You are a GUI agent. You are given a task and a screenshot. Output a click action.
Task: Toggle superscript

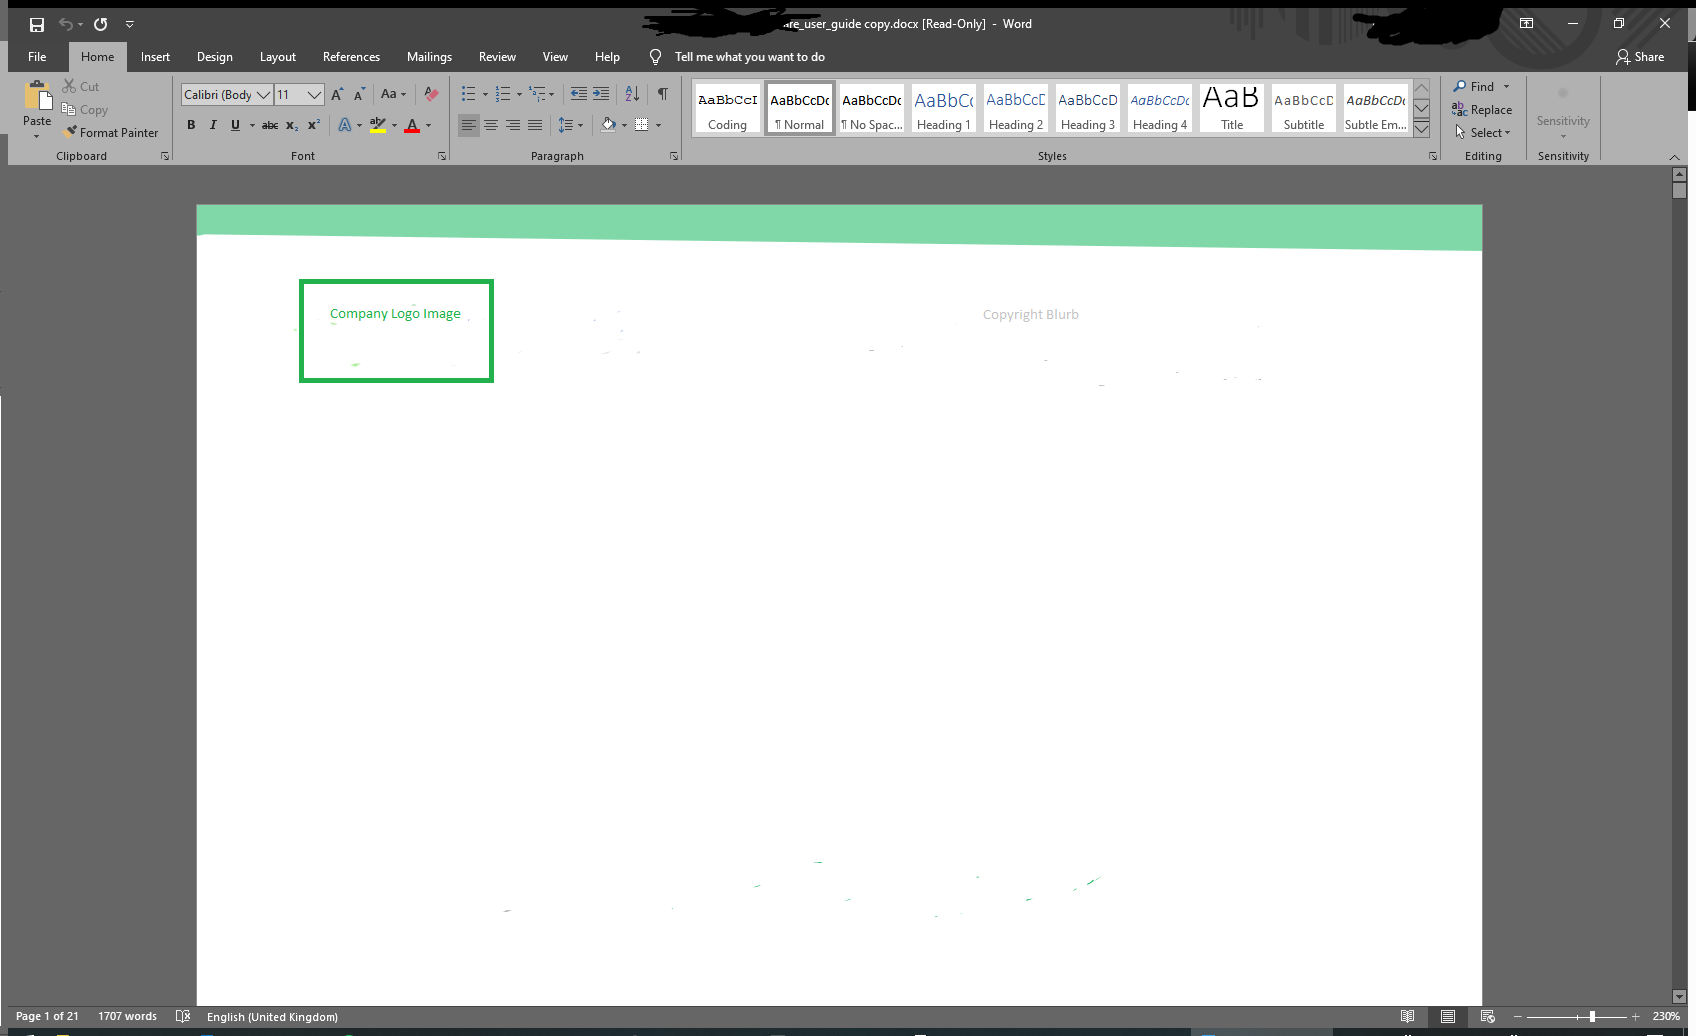point(314,125)
